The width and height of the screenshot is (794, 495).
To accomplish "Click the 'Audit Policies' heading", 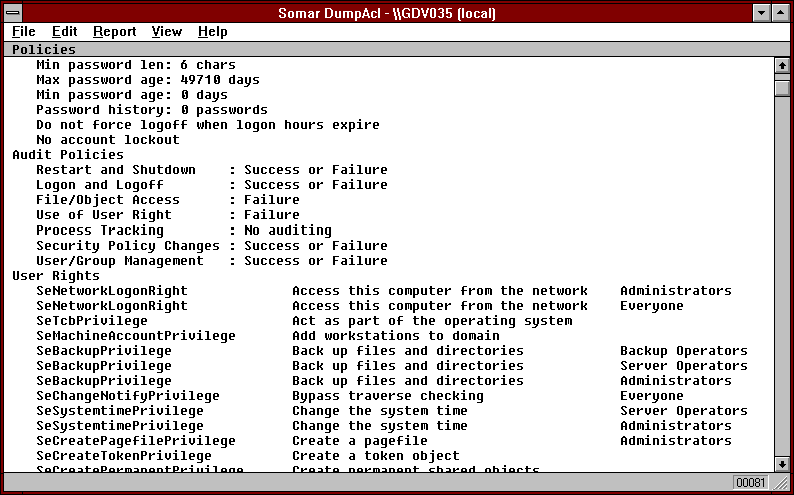I will coord(68,155).
